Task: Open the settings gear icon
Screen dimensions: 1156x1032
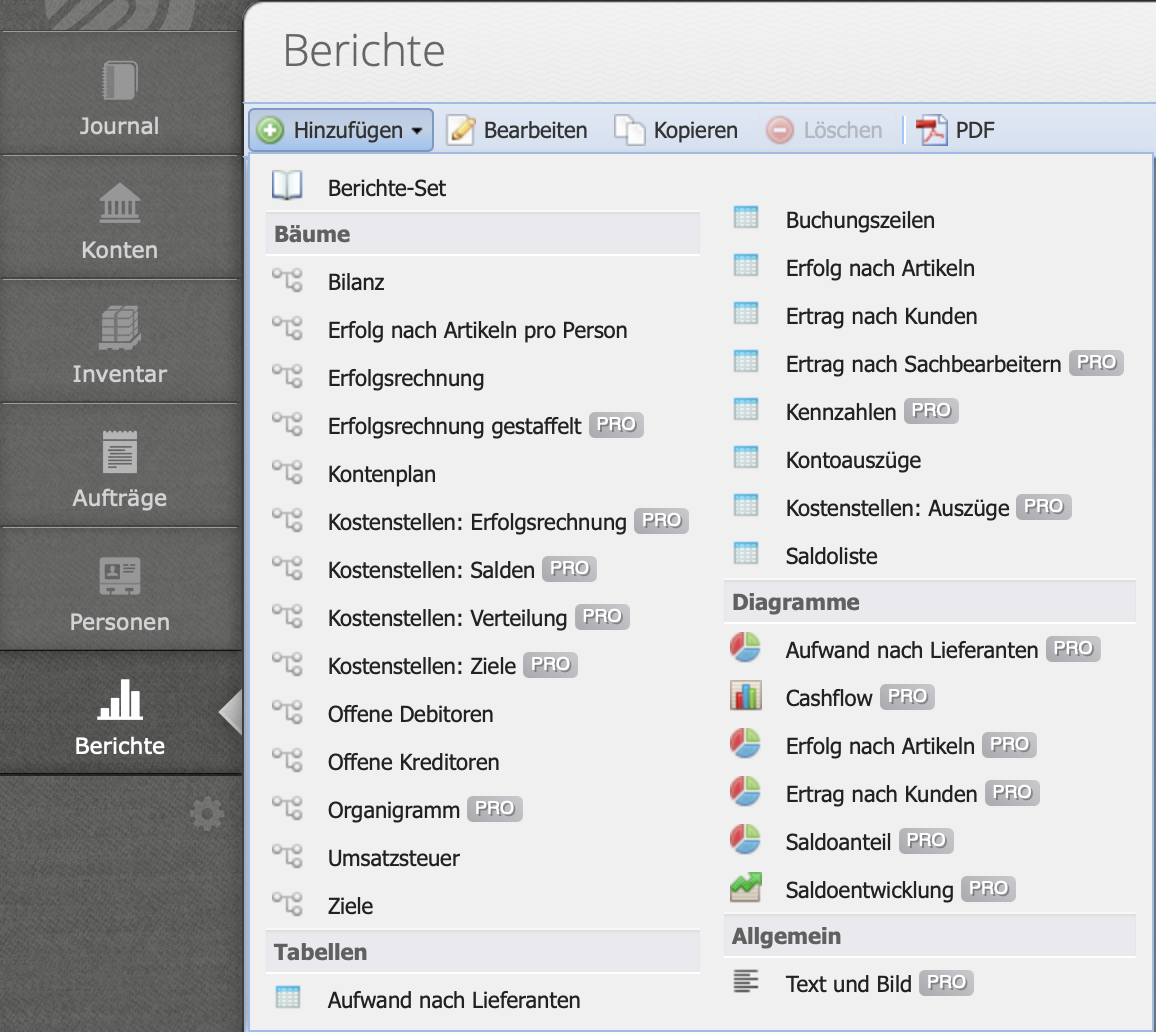Action: 206,813
